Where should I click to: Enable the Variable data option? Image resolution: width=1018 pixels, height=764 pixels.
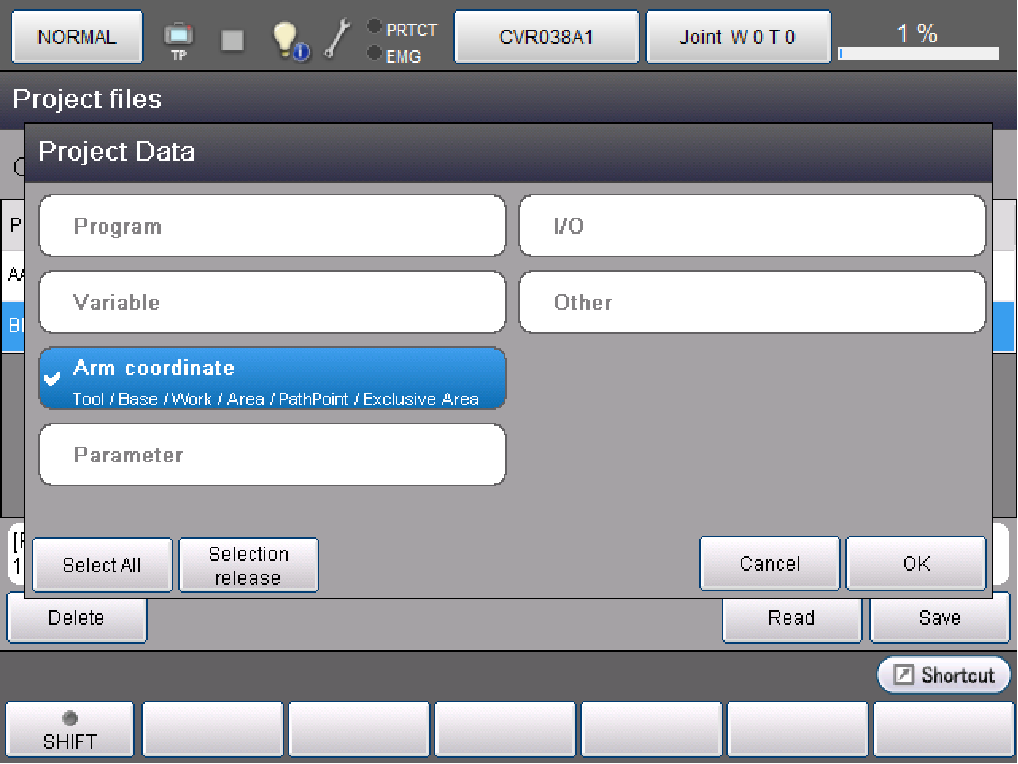coord(272,302)
